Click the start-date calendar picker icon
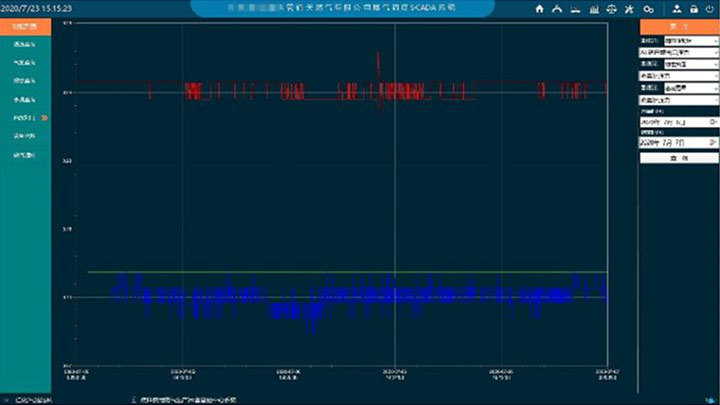This screenshot has height=405, width=720. point(713,122)
